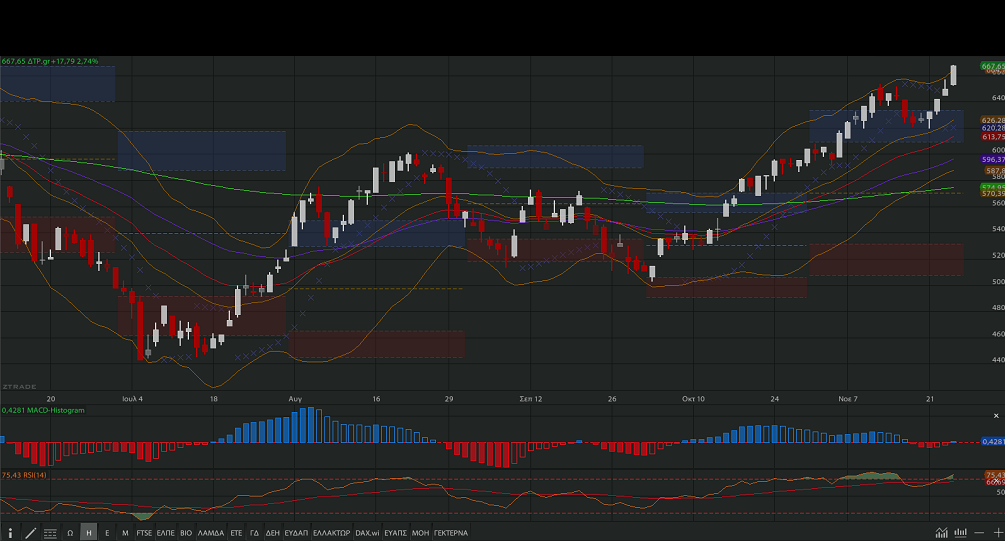1005x541 pixels.
Task: Open the FTSE symbol tab
Action: (144, 533)
